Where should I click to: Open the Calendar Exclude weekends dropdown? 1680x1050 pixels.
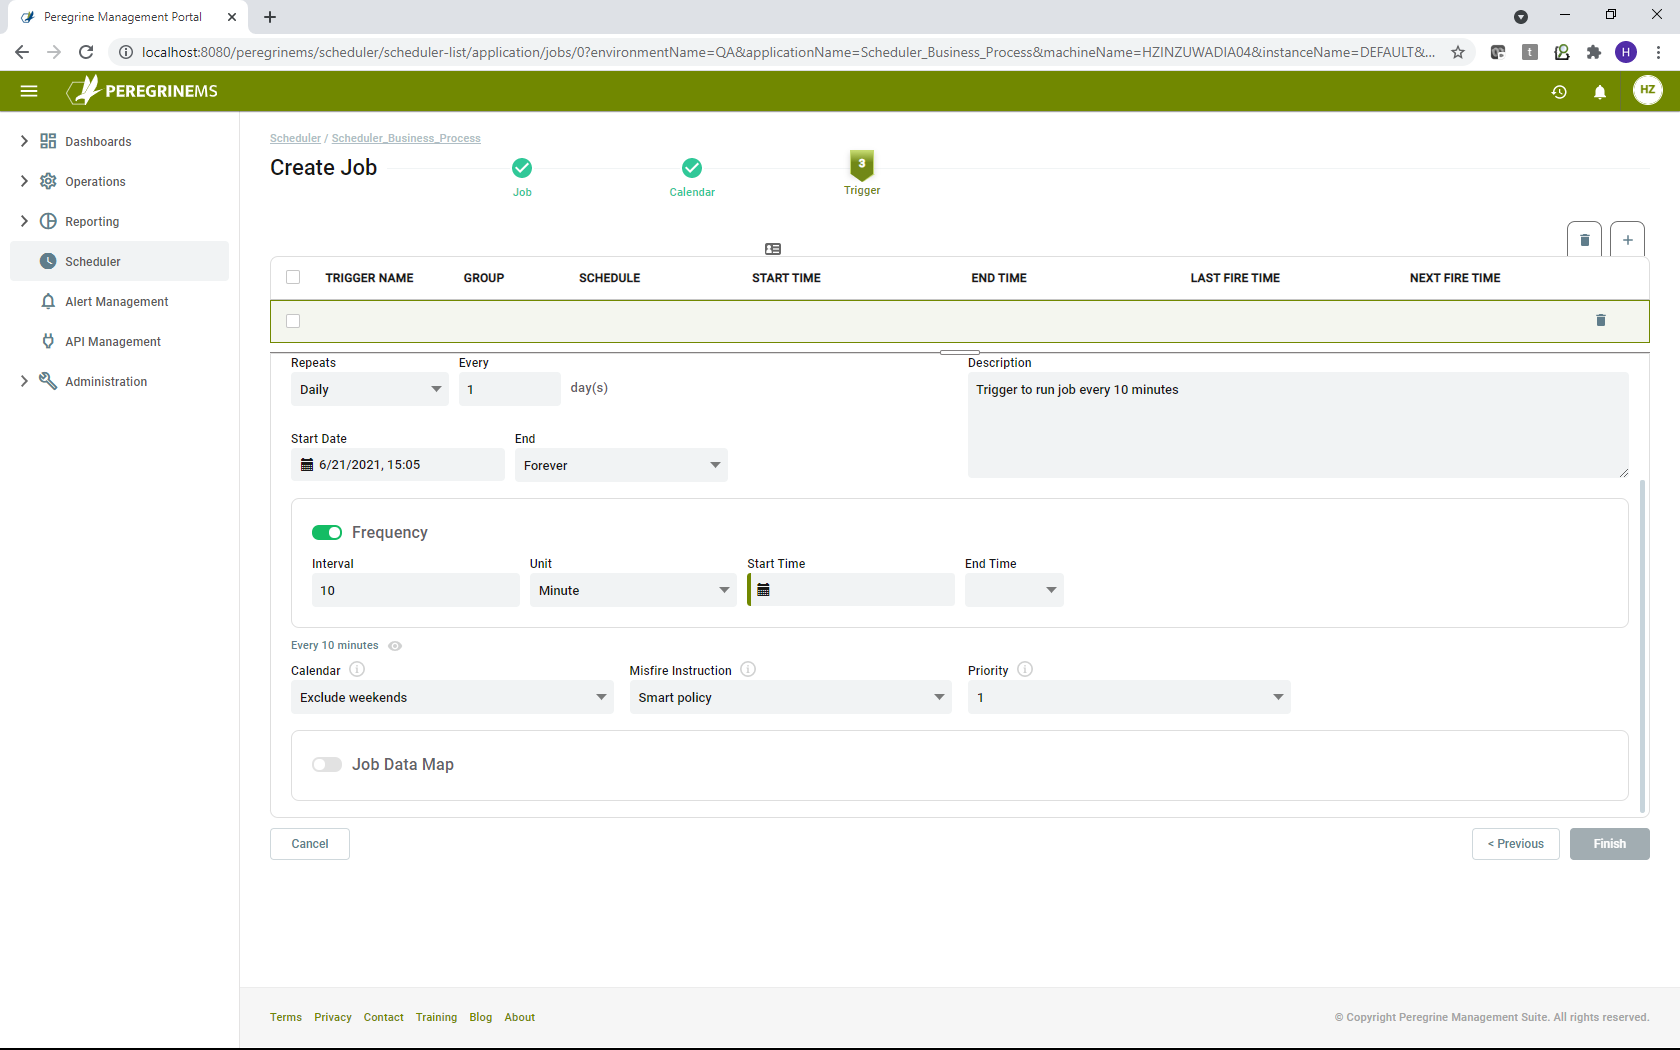(452, 697)
